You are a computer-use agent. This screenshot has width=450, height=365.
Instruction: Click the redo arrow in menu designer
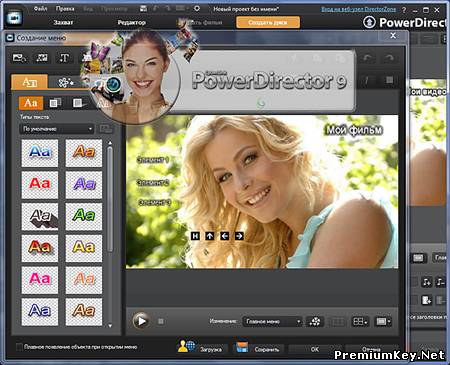pyautogui.click(x=389, y=58)
